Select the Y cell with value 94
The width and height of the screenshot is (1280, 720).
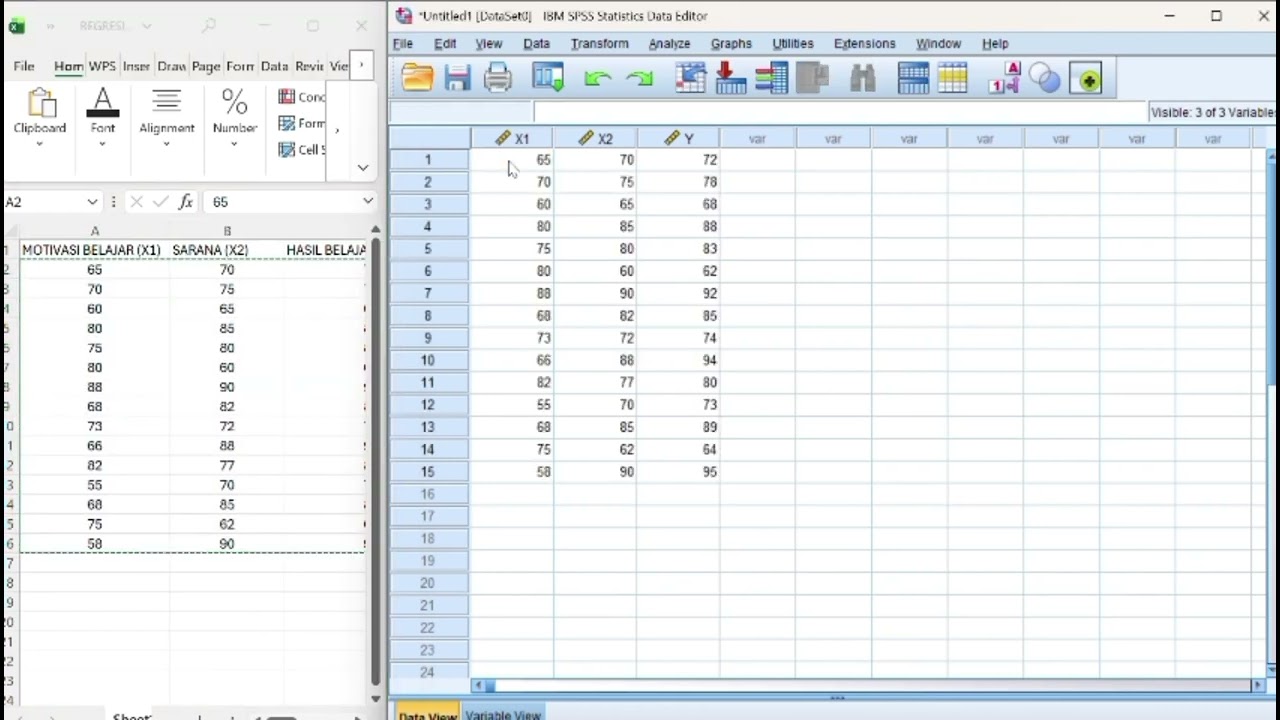[678, 360]
